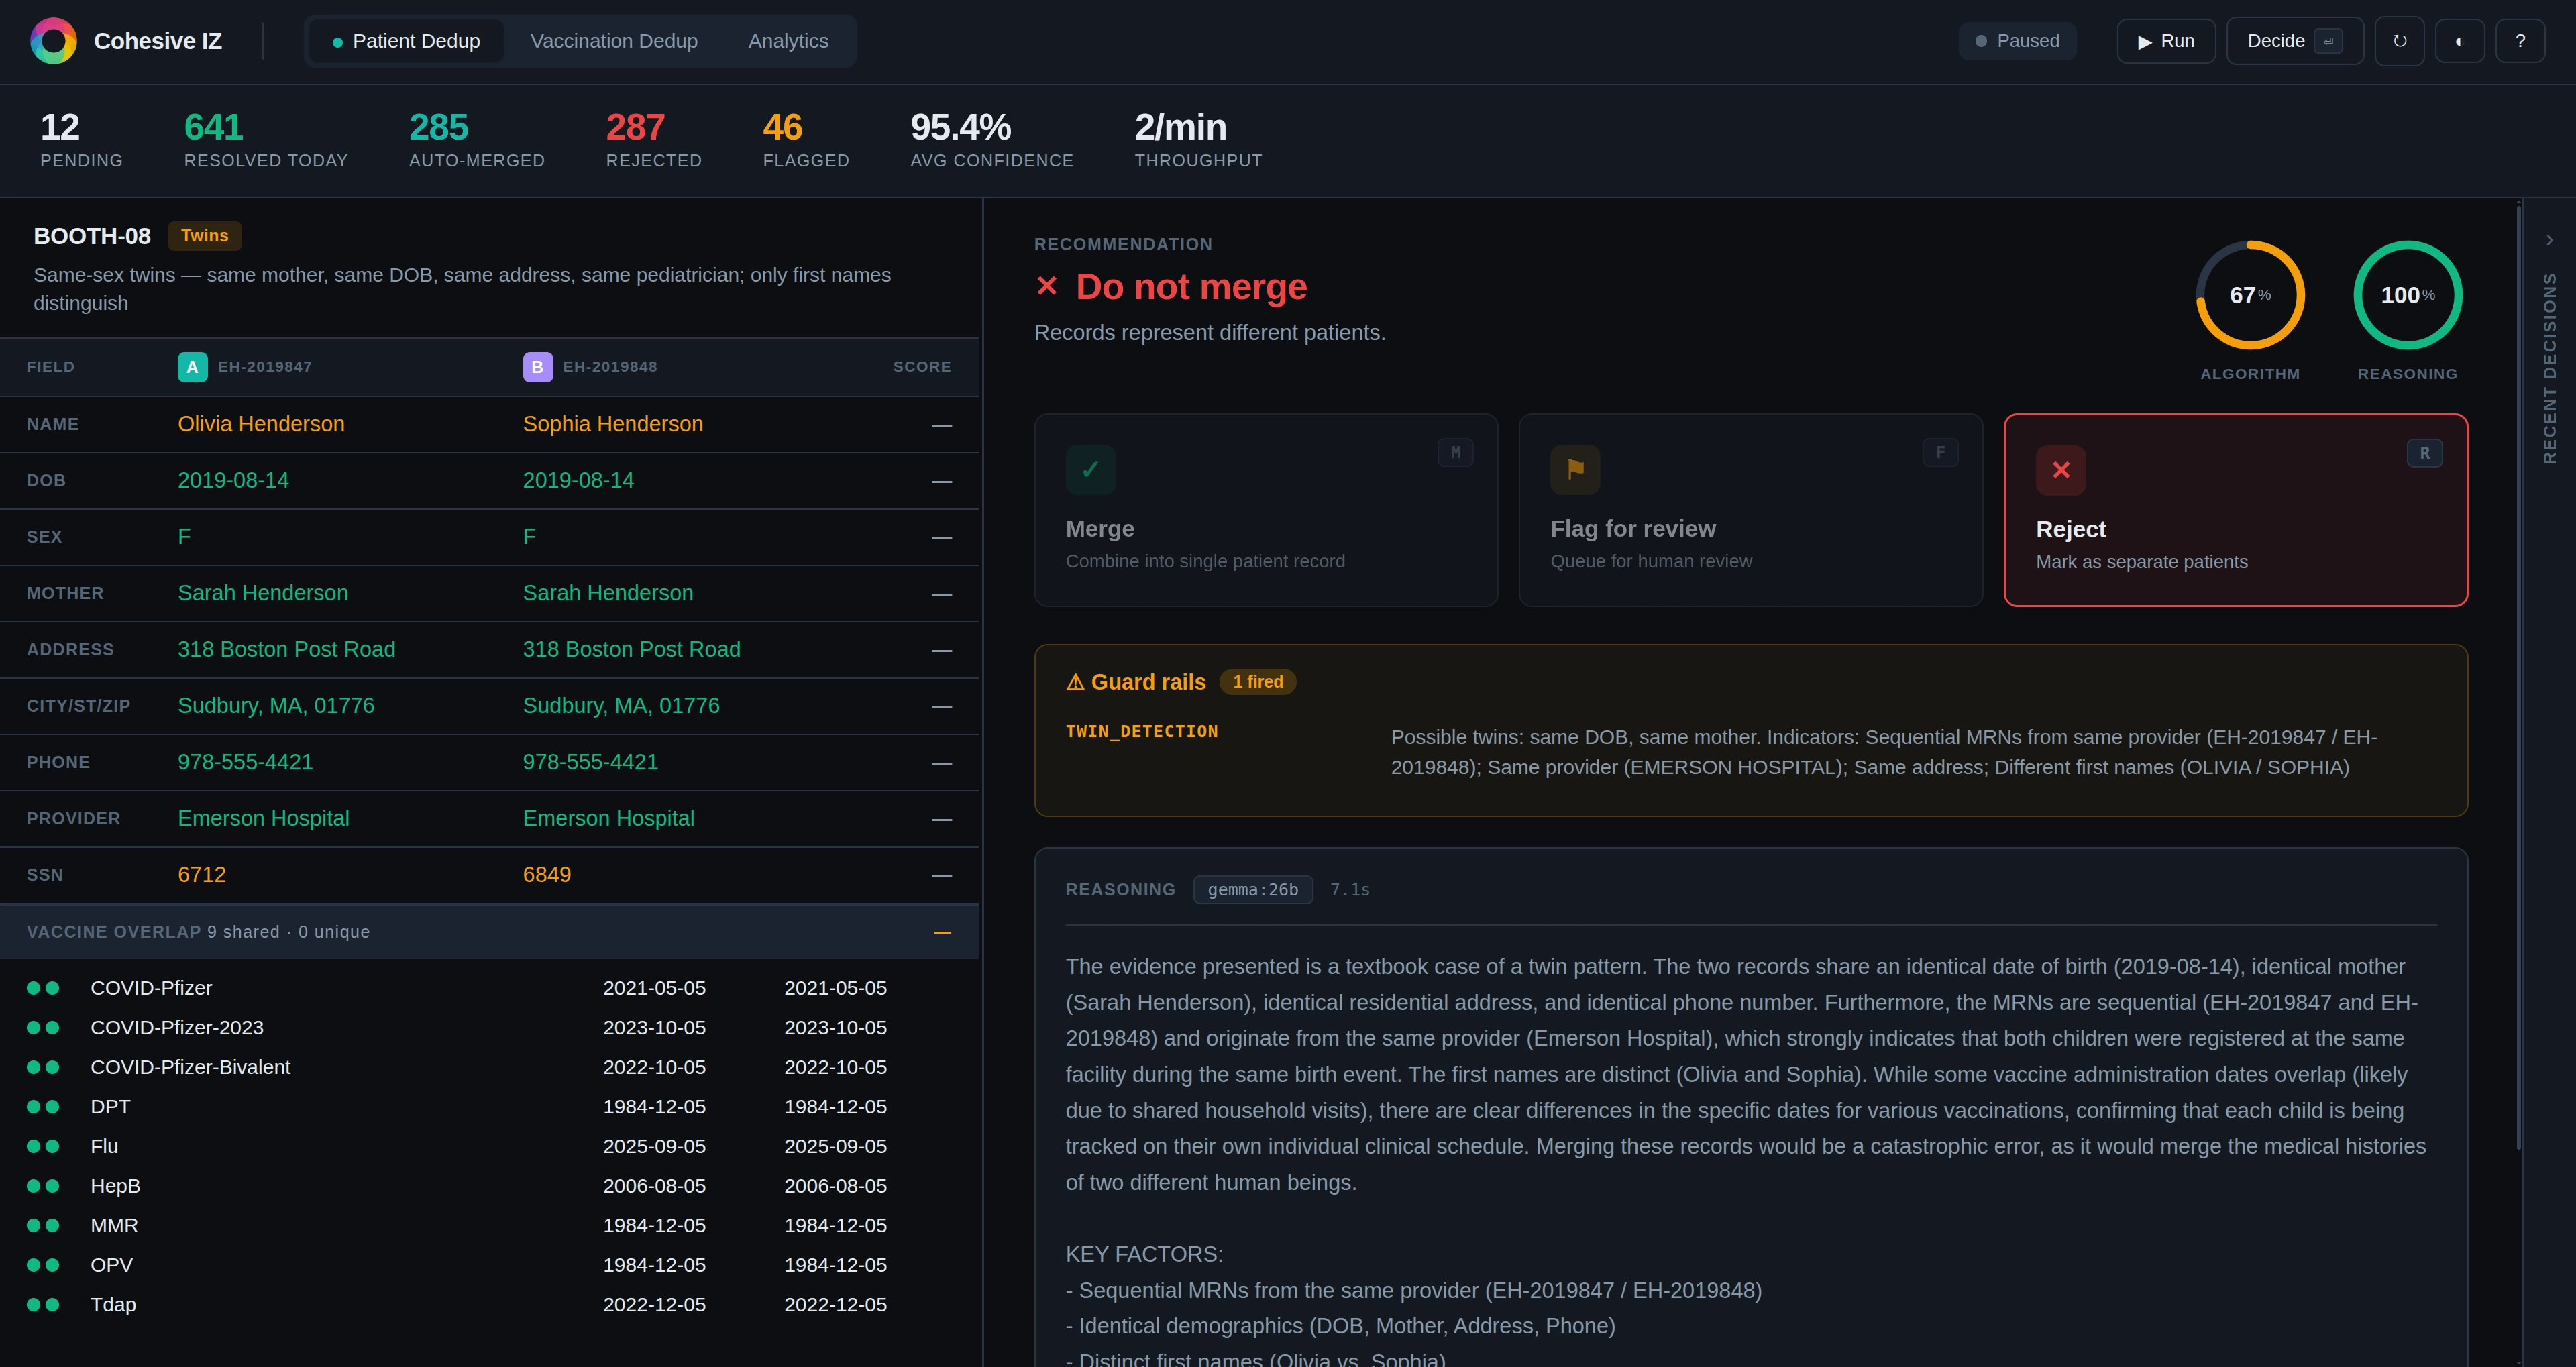The height and width of the screenshot is (1367, 2576).
Task: Click the green dots beside Tdap row
Action: click(43, 1305)
